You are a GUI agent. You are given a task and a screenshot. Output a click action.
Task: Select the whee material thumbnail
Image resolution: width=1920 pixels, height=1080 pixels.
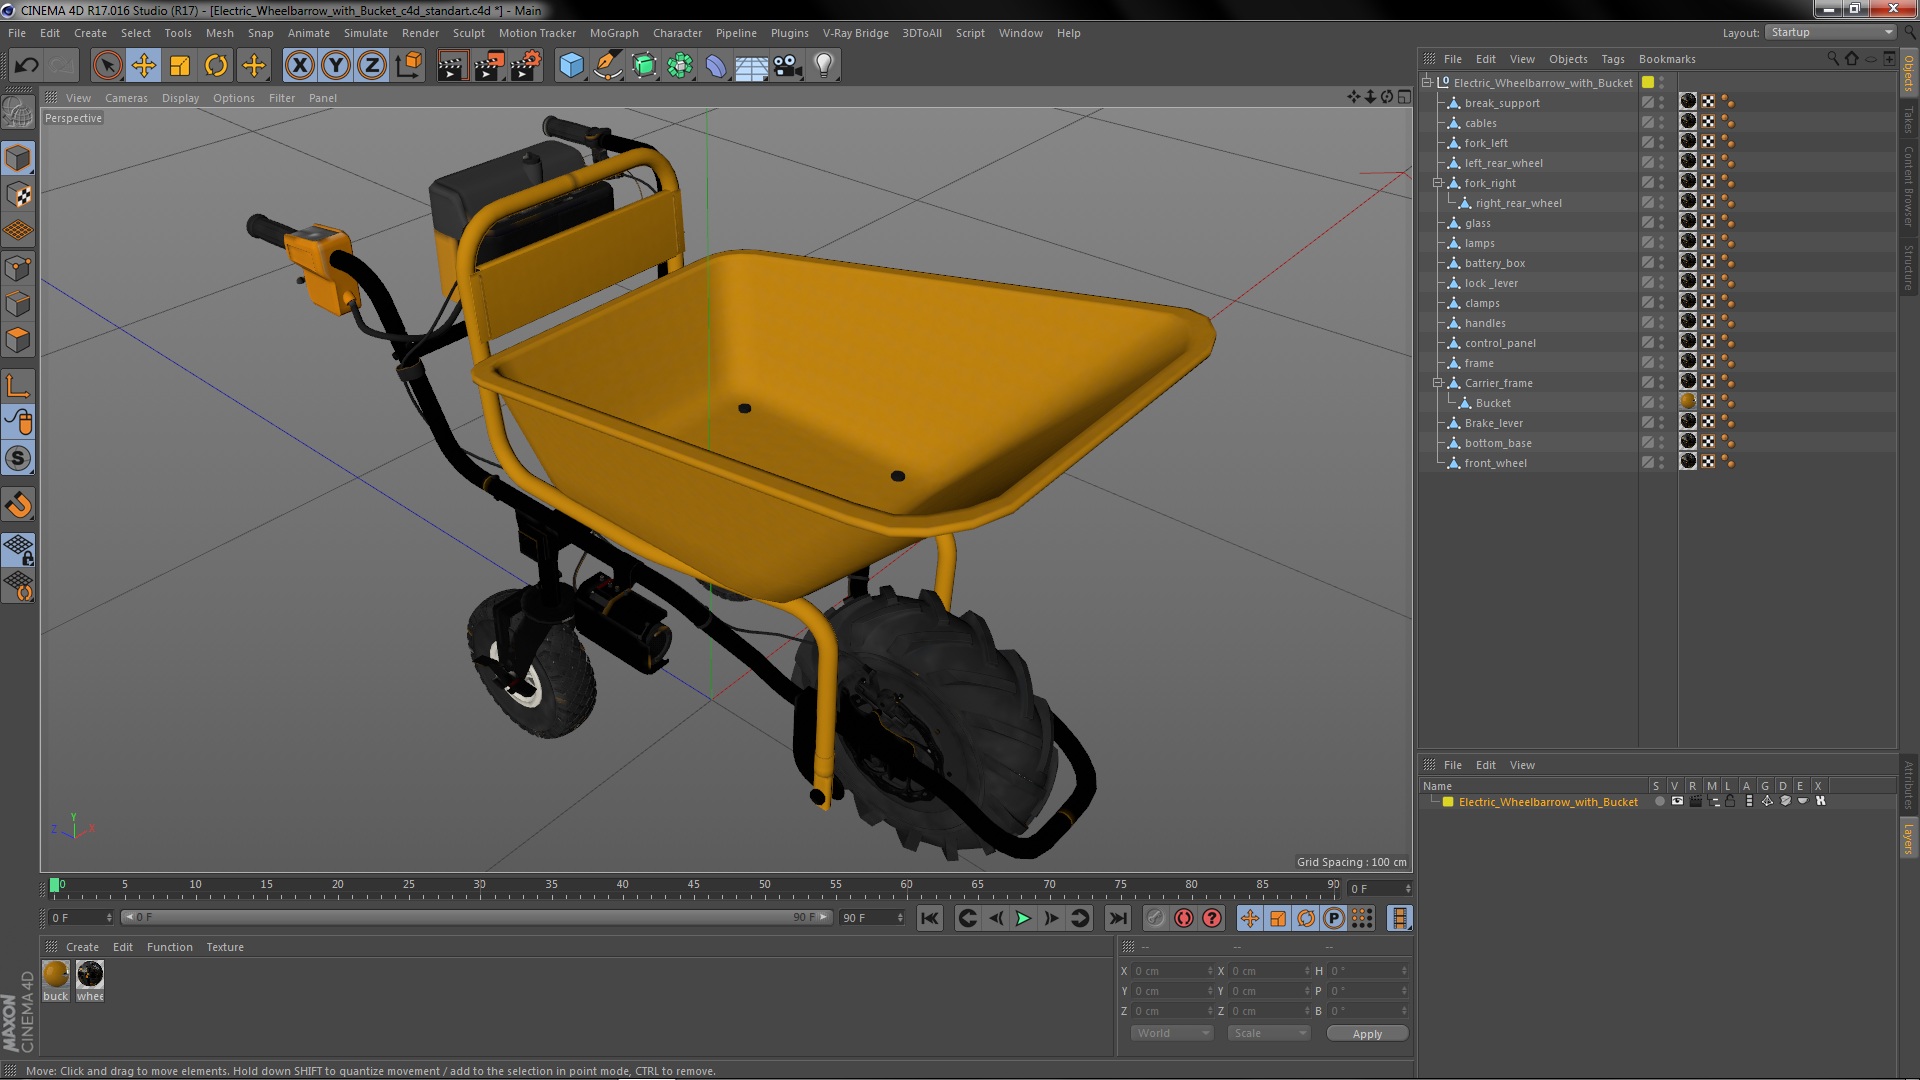click(x=90, y=975)
